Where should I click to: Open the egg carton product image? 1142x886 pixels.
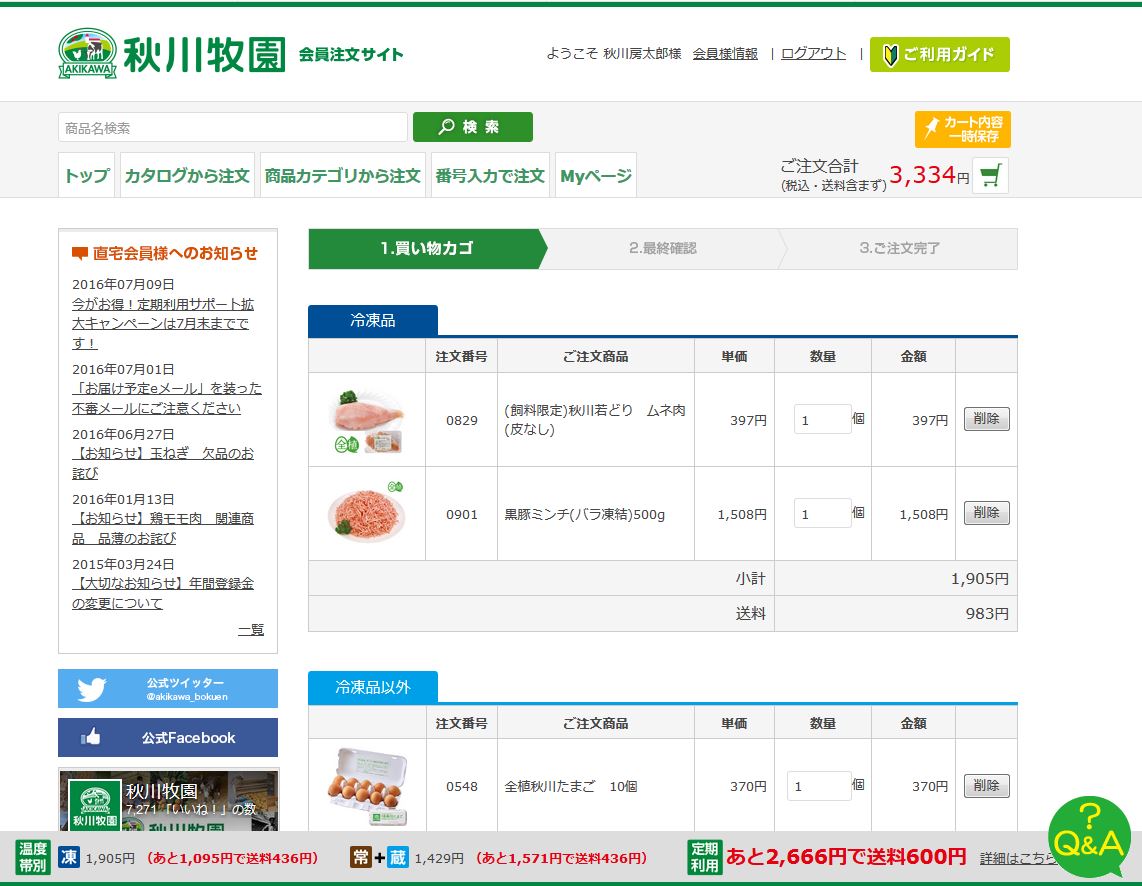[x=367, y=786]
